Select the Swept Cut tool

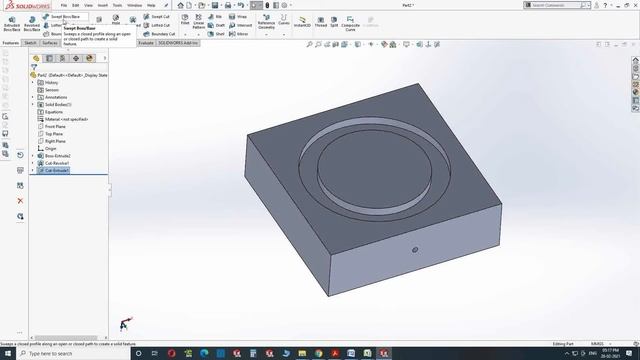click(x=157, y=17)
